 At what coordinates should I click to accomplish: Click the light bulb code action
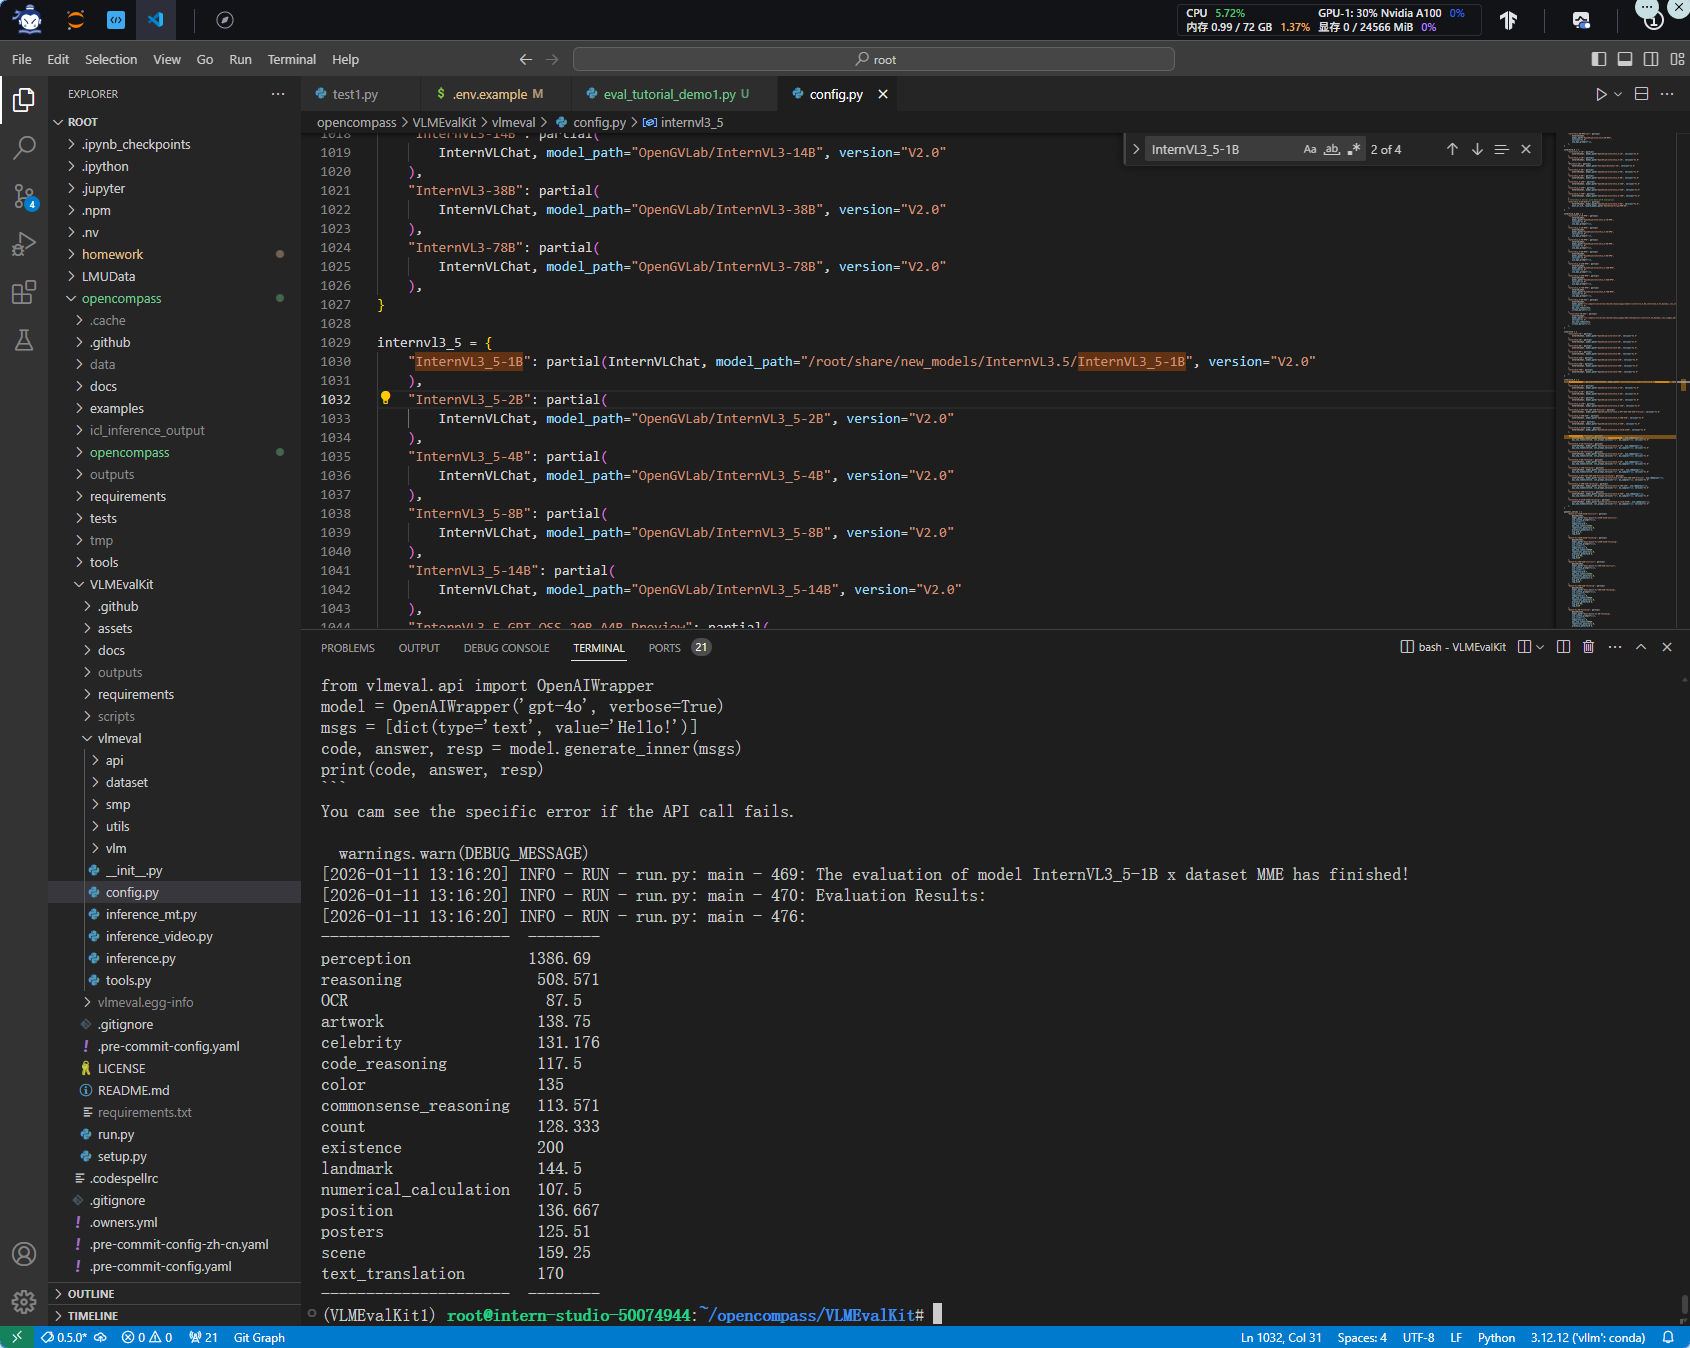coord(385,398)
